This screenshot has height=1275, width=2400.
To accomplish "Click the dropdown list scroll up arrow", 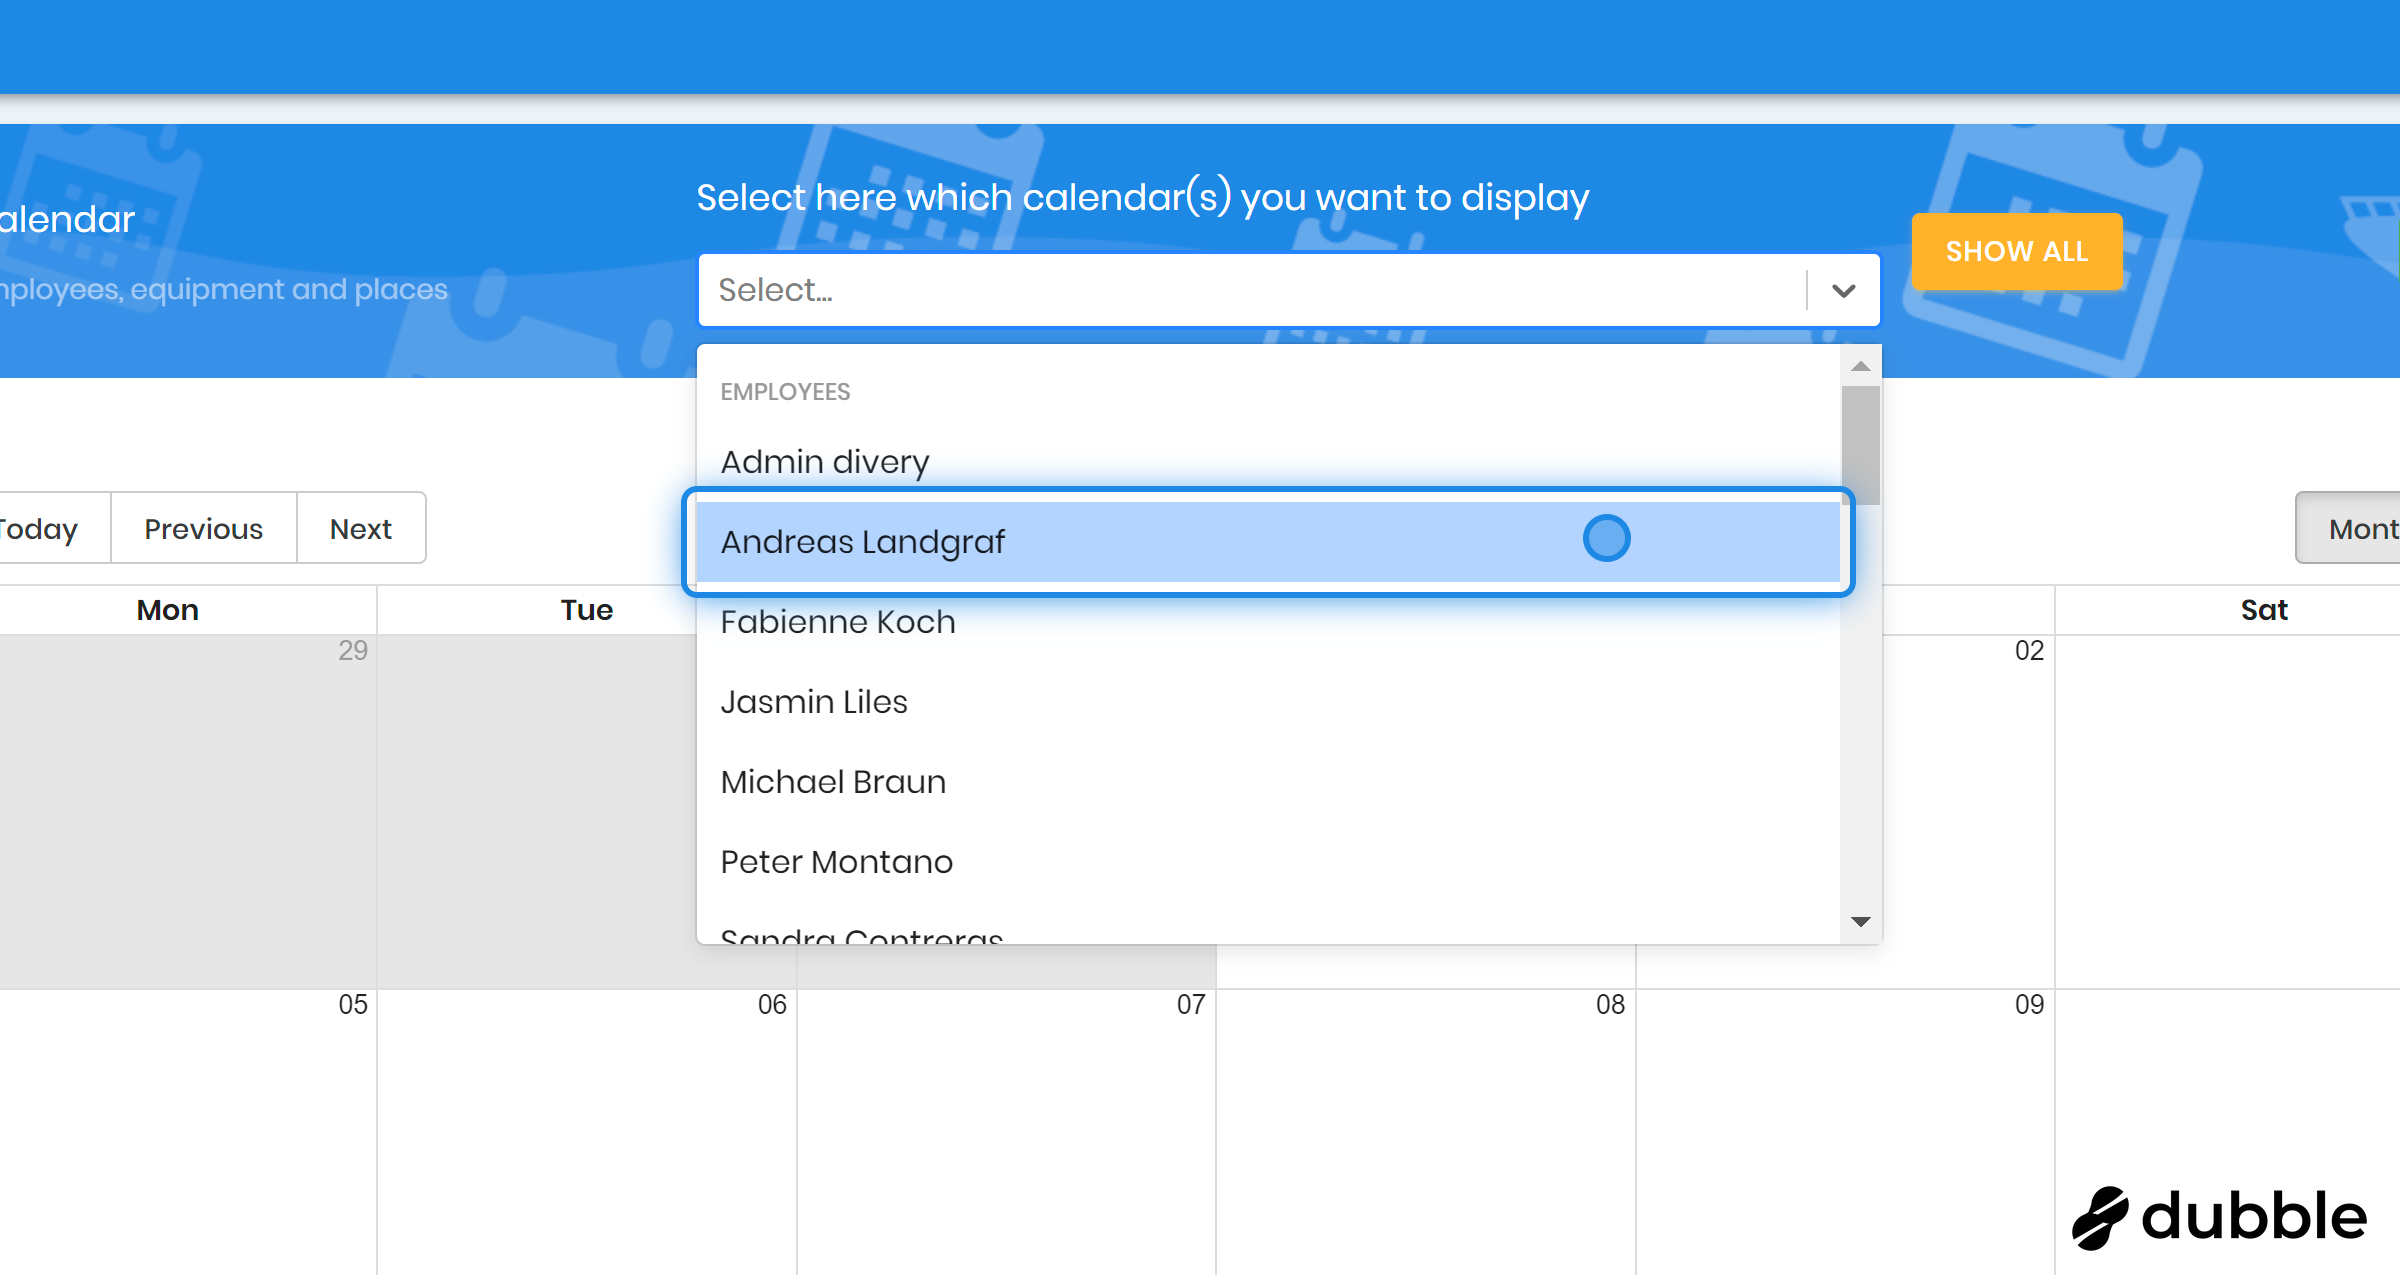I will pos(1860,366).
